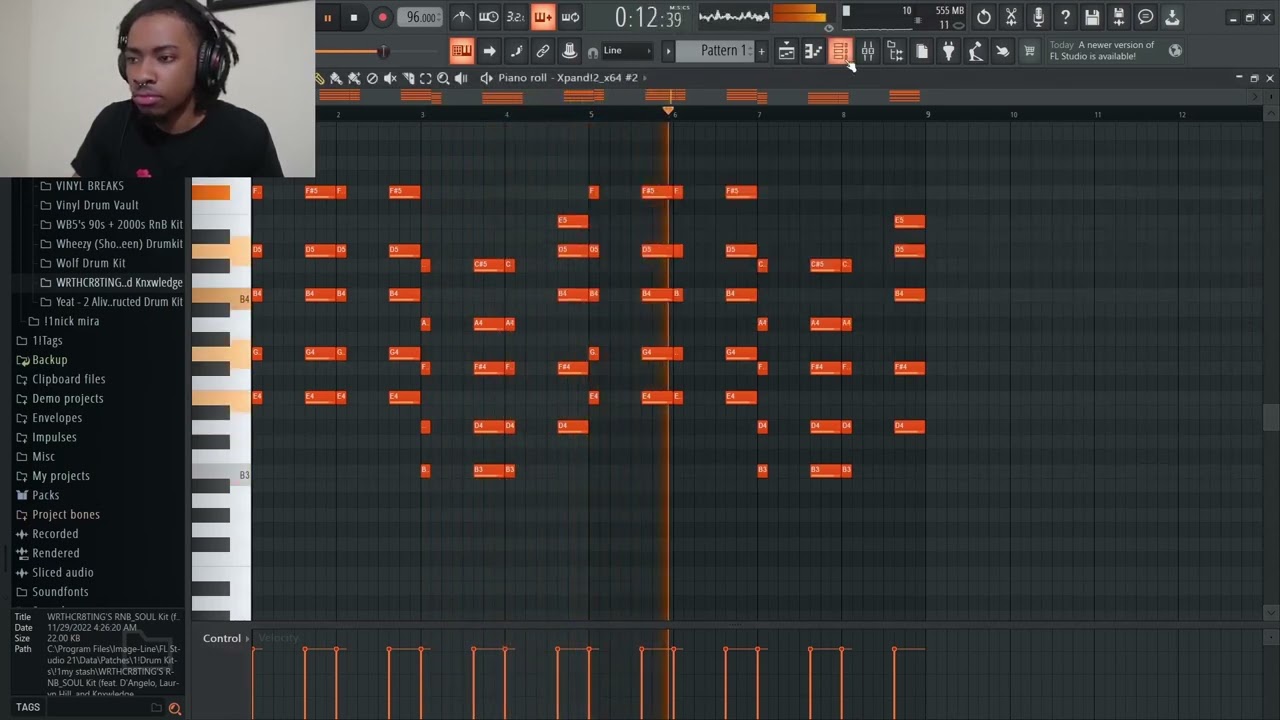Toggle loop recording
This screenshot has height=720, width=1280.
tap(570, 16)
